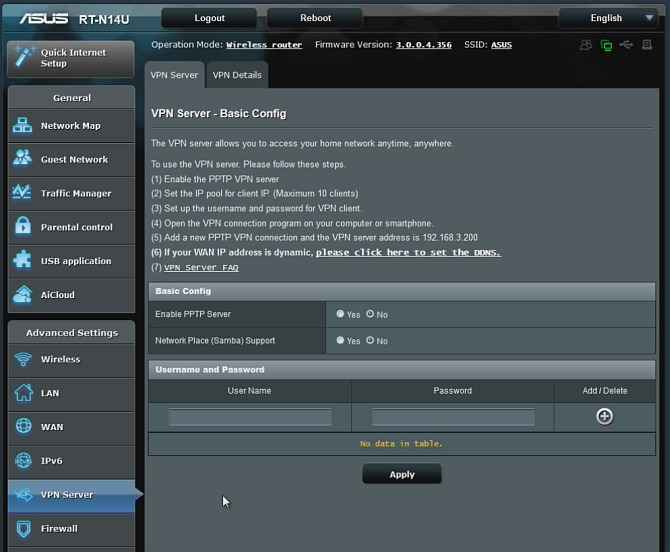Open USB application menu item
670x552 pixels.
[71, 261]
